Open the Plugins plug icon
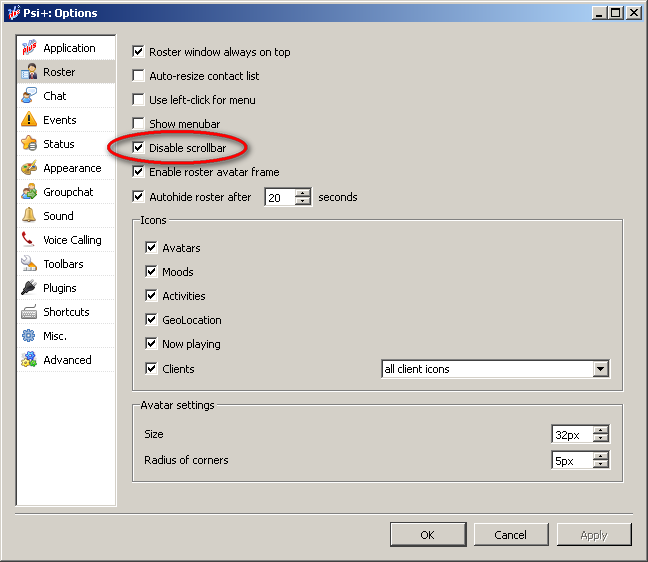The height and width of the screenshot is (562, 648). click(x=29, y=288)
